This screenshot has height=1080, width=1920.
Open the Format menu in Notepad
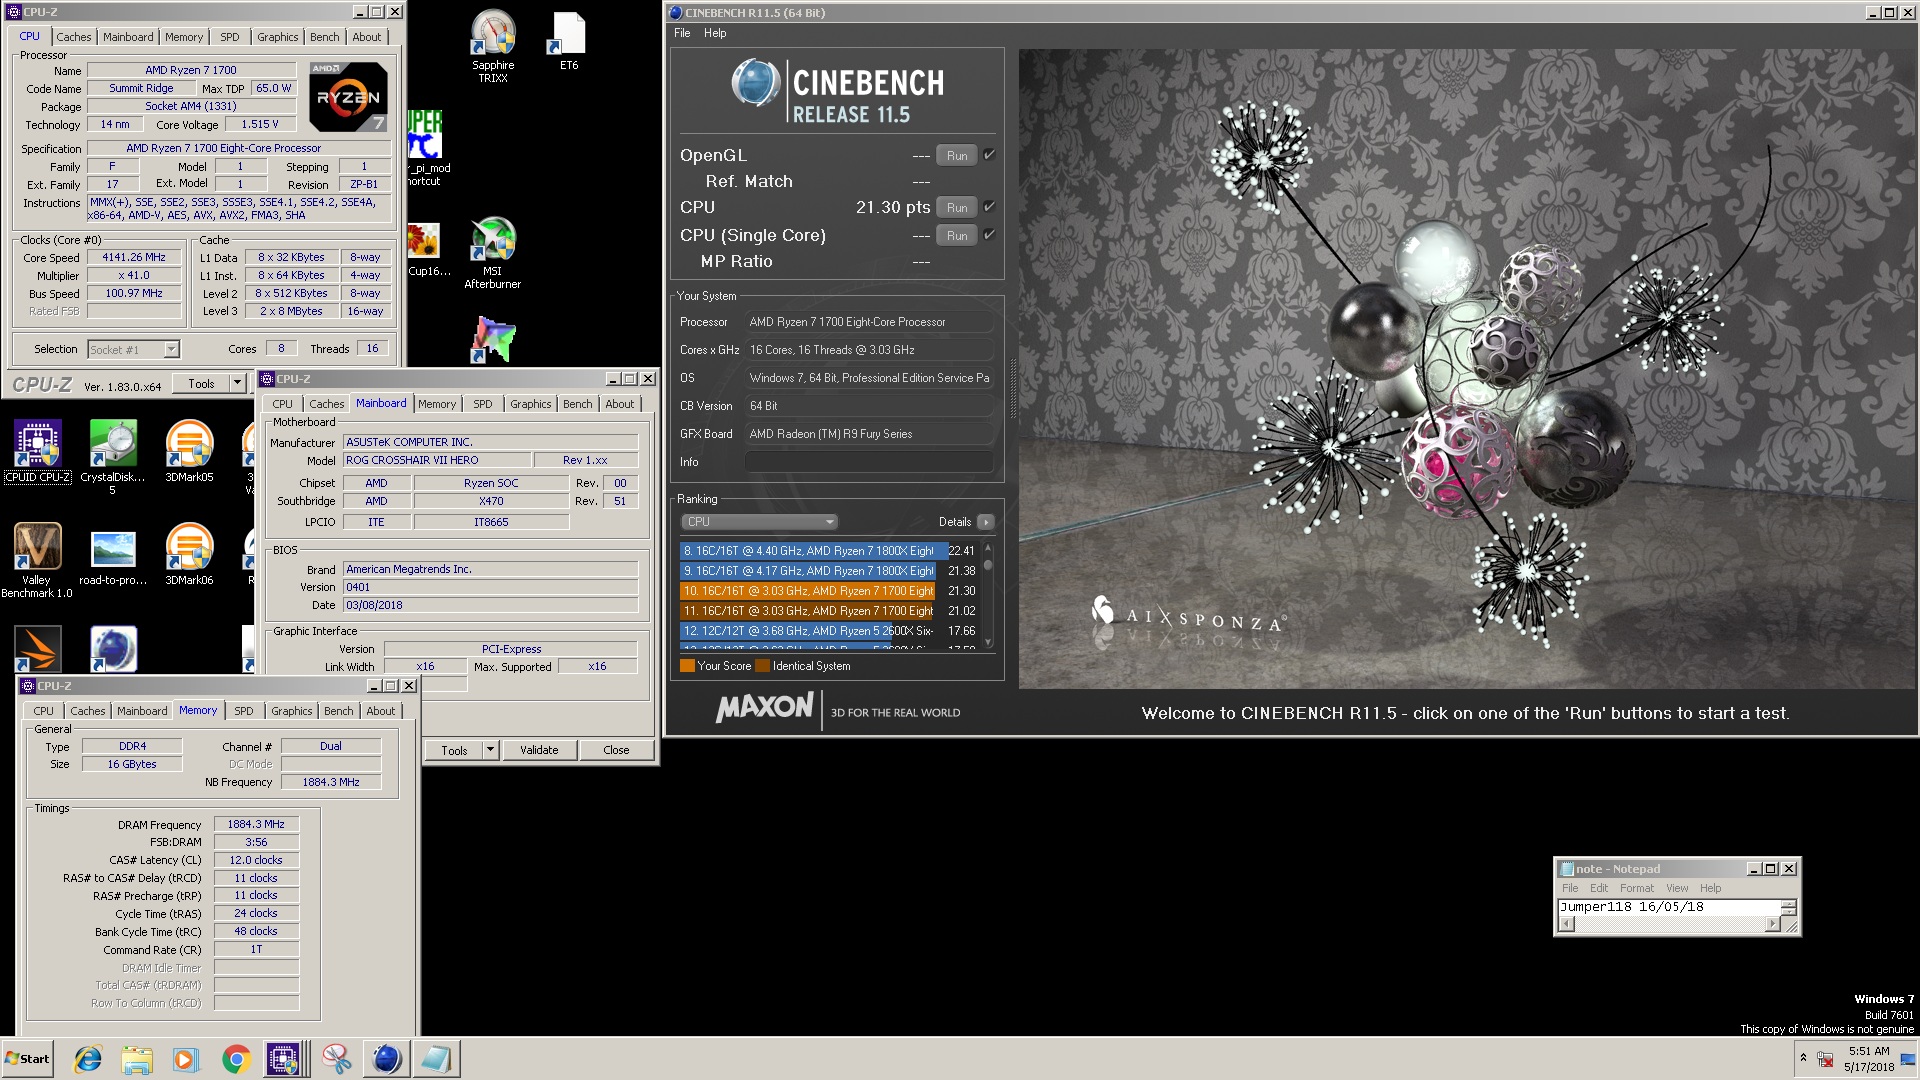point(1637,888)
